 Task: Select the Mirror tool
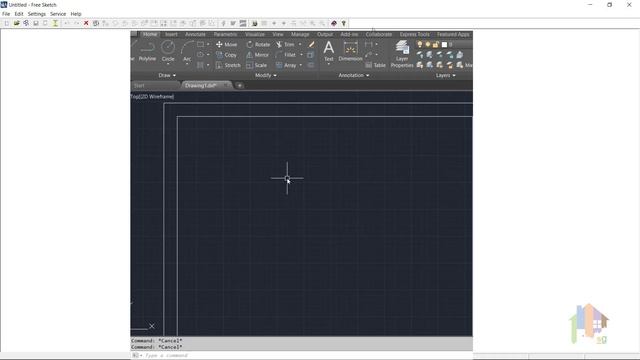point(258,55)
